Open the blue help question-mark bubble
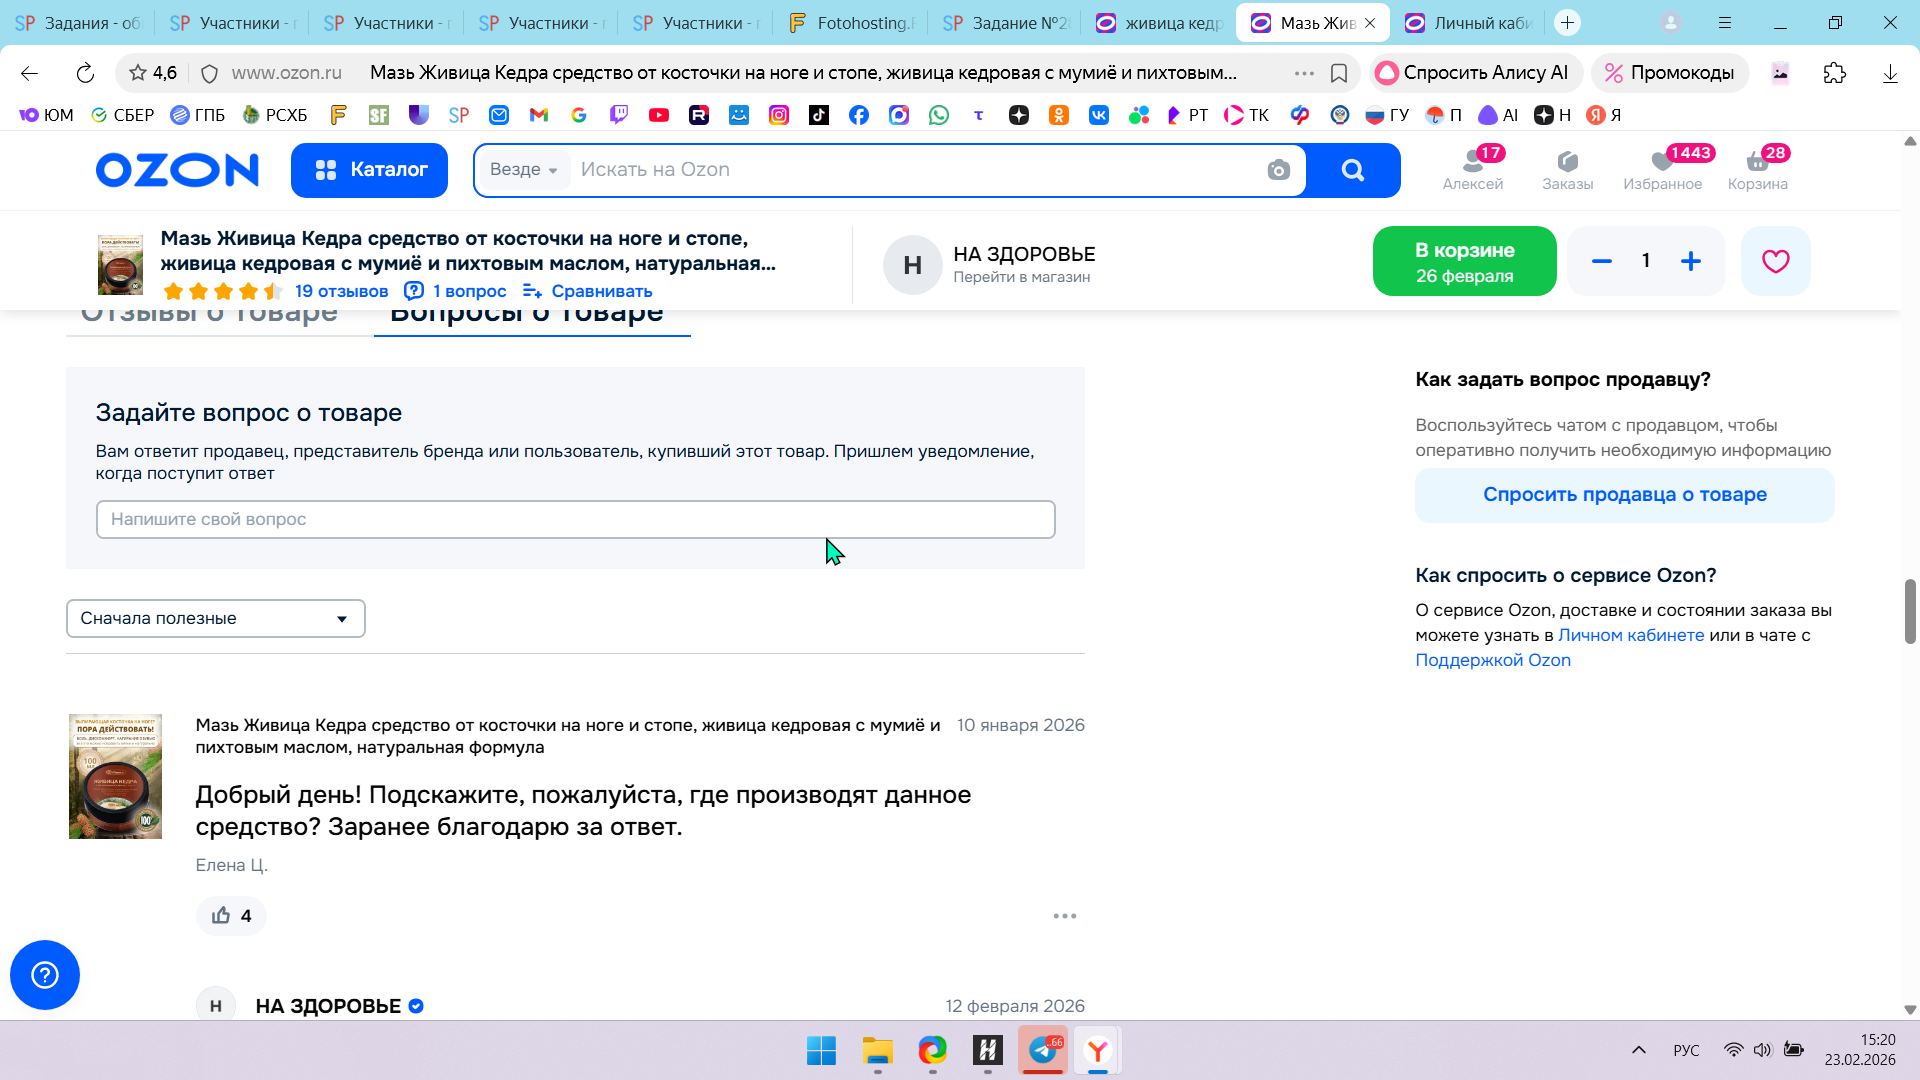The height and width of the screenshot is (1080, 1920). pyautogui.click(x=45, y=975)
